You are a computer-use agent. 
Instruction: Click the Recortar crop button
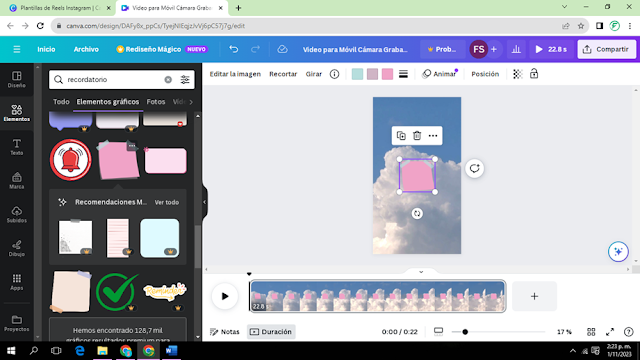click(283, 74)
